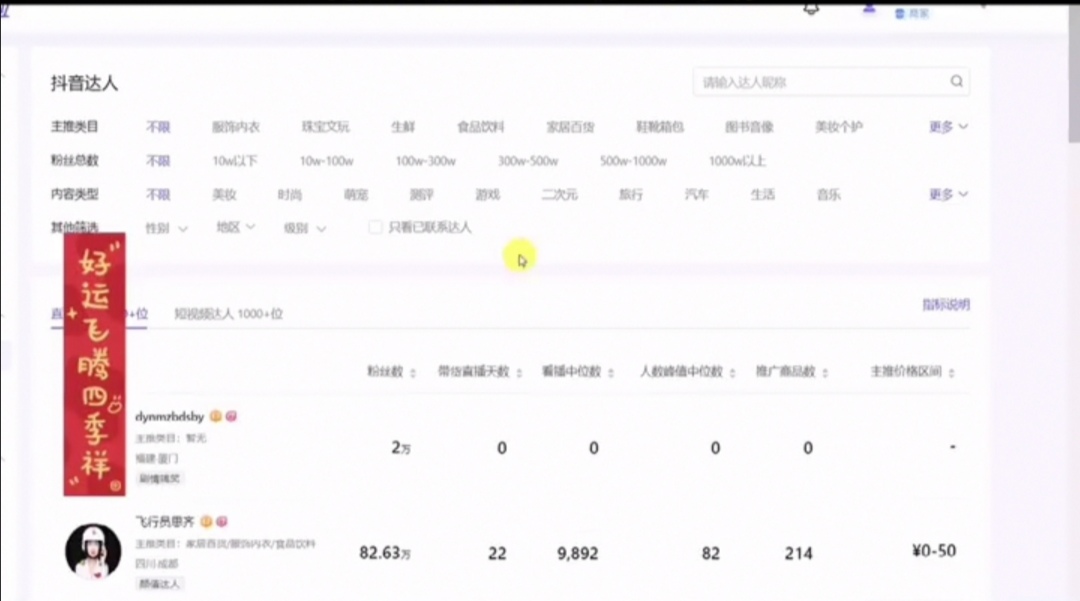The width and height of the screenshot is (1080, 601).
Task: Sort by 推广商品数 column arrows
Action: [x=825, y=372]
